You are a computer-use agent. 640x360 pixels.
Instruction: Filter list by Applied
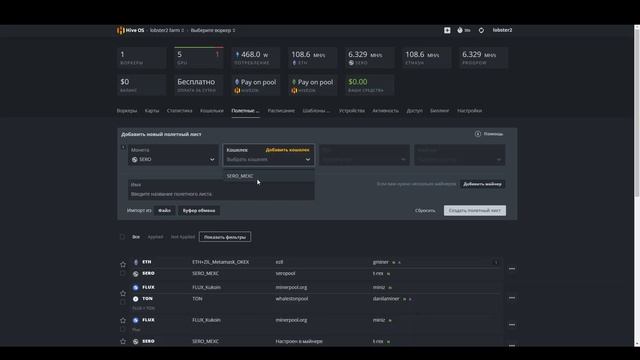[x=155, y=237]
